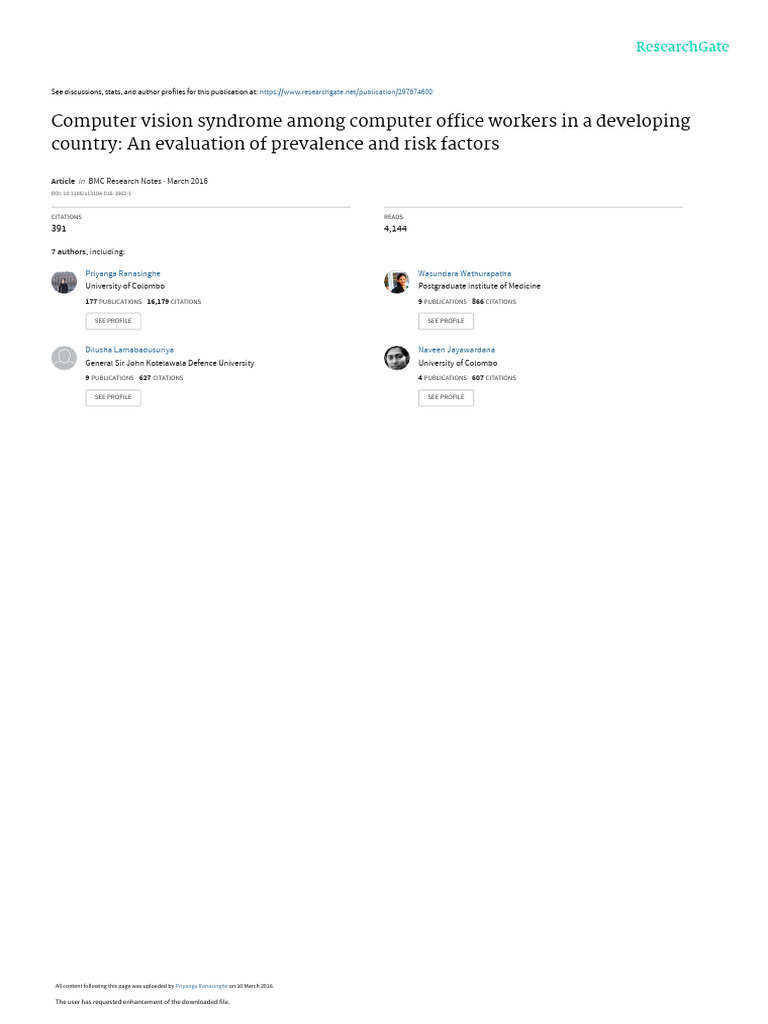Click the Computer vision syndrome article title
This screenshot has width=768, height=1024.
tap(370, 132)
